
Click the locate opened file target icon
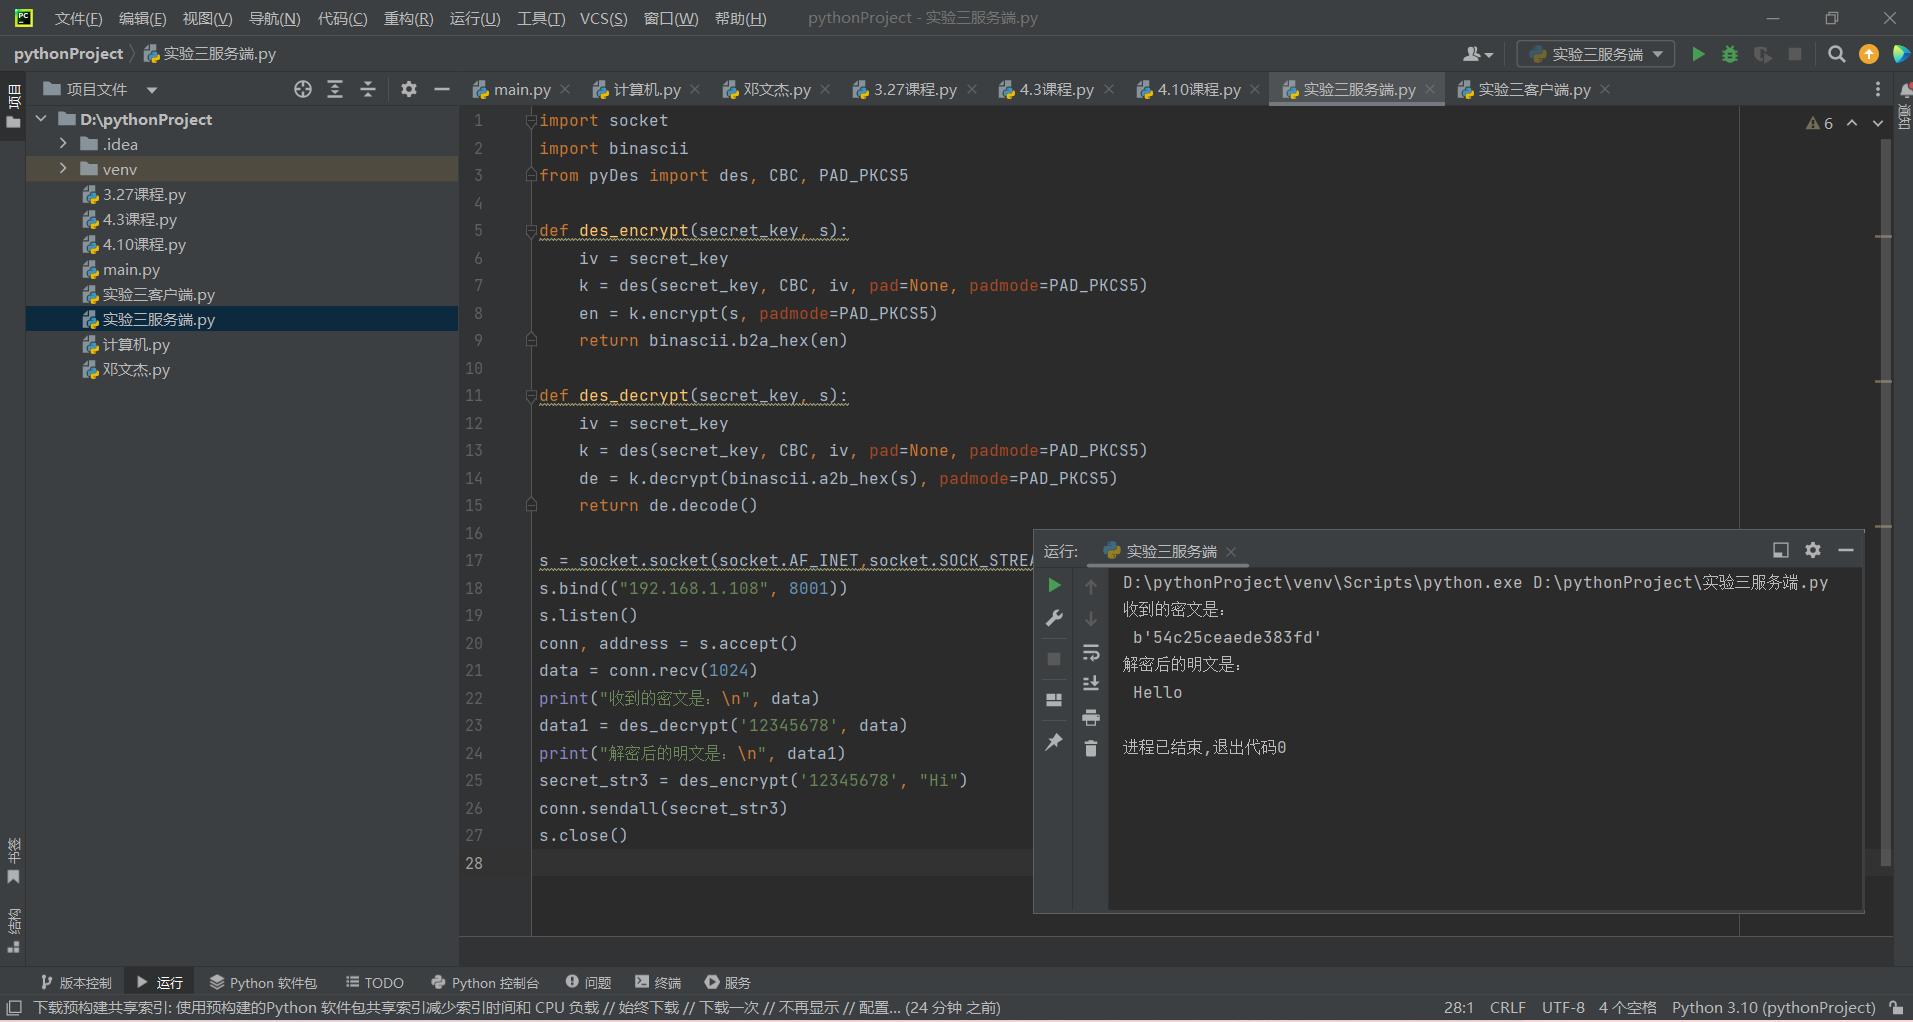pos(303,89)
